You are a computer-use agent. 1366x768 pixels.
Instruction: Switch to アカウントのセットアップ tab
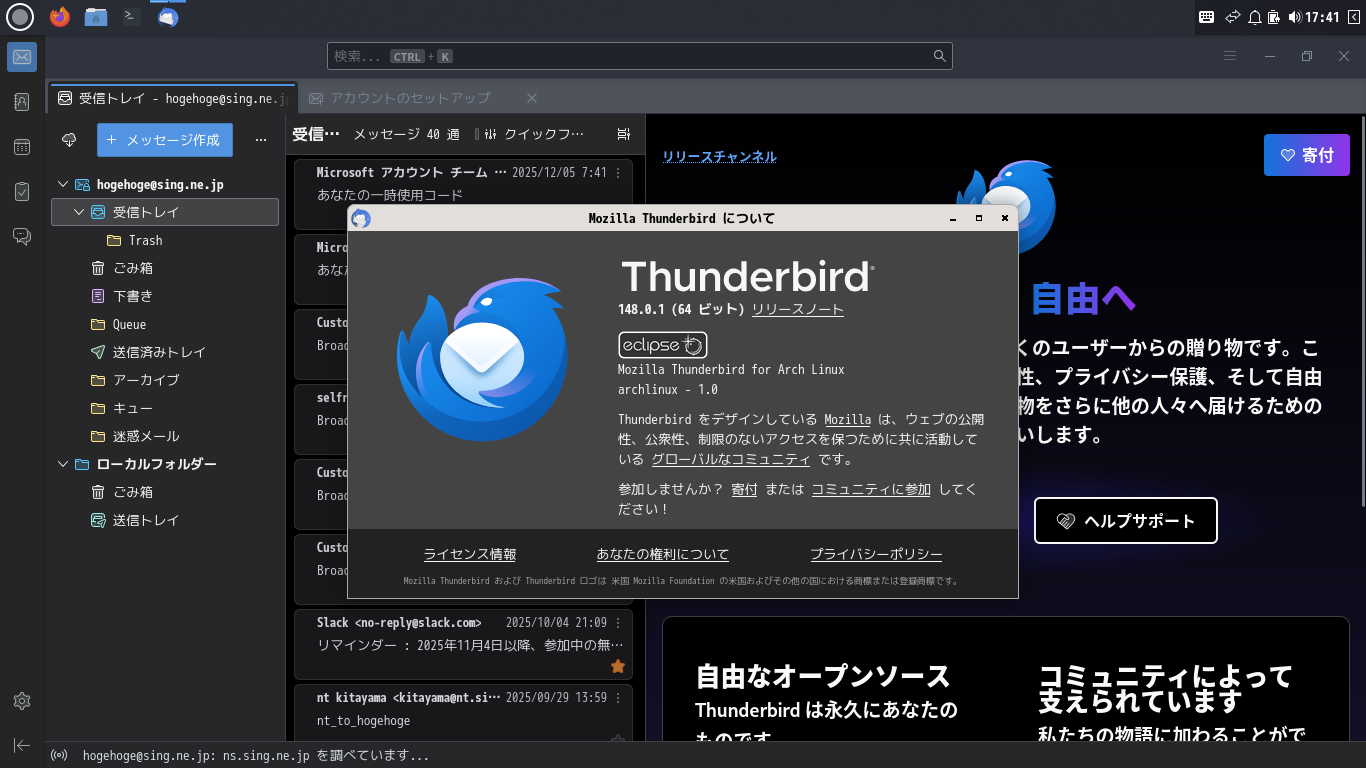410,98
